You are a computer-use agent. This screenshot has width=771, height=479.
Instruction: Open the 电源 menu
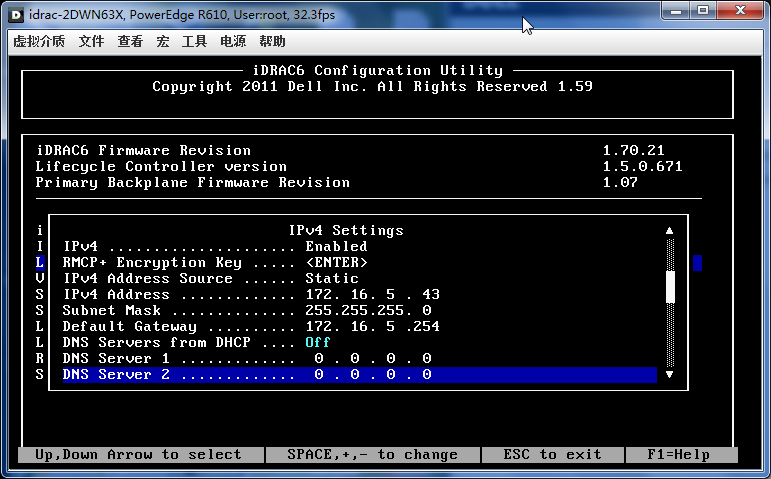[x=233, y=41]
